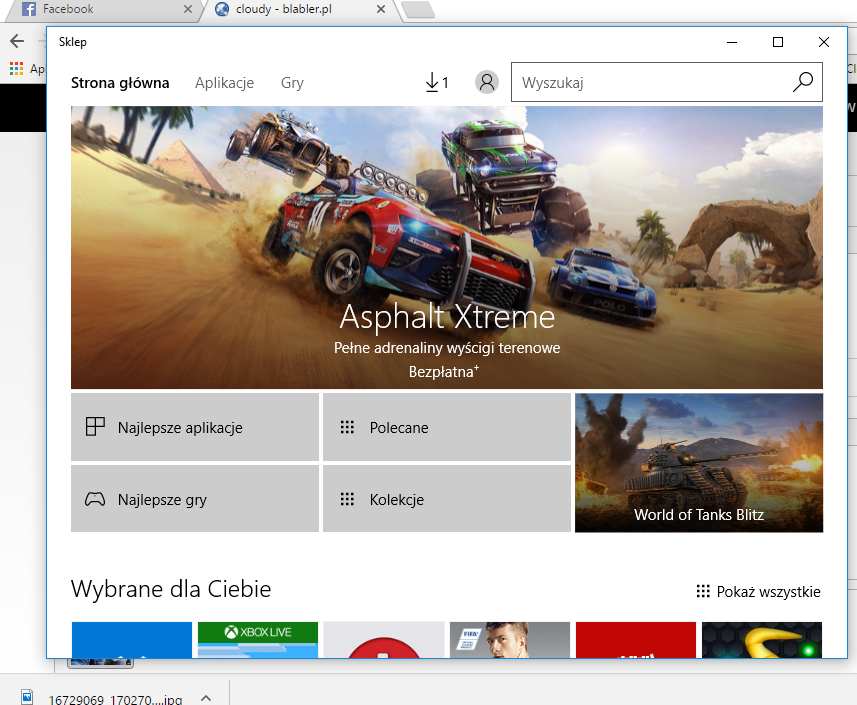Screen dimensions: 857x705
Task: Open the Kolekcje tile
Action: tap(447, 499)
